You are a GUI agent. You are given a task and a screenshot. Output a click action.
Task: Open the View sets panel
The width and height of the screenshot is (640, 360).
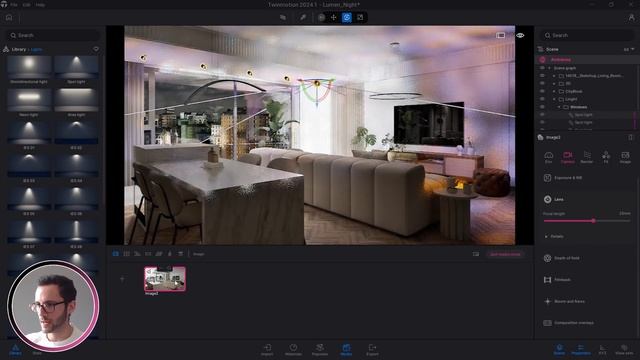(624, 349)
